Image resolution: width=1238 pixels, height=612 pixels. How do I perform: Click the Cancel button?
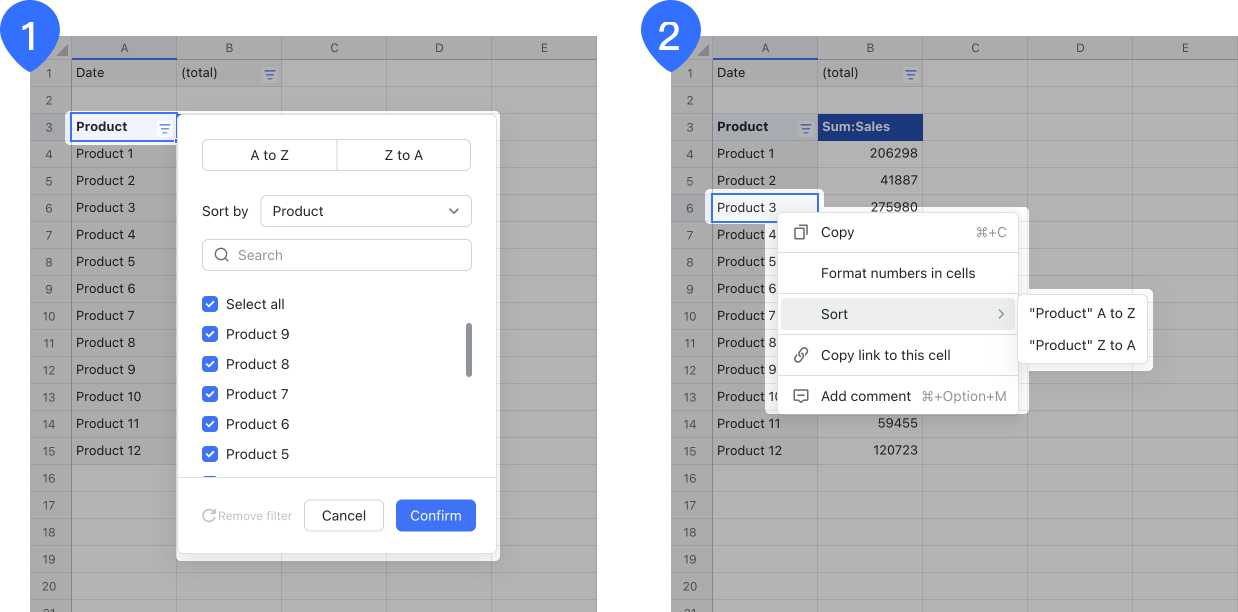click(343, 516)
